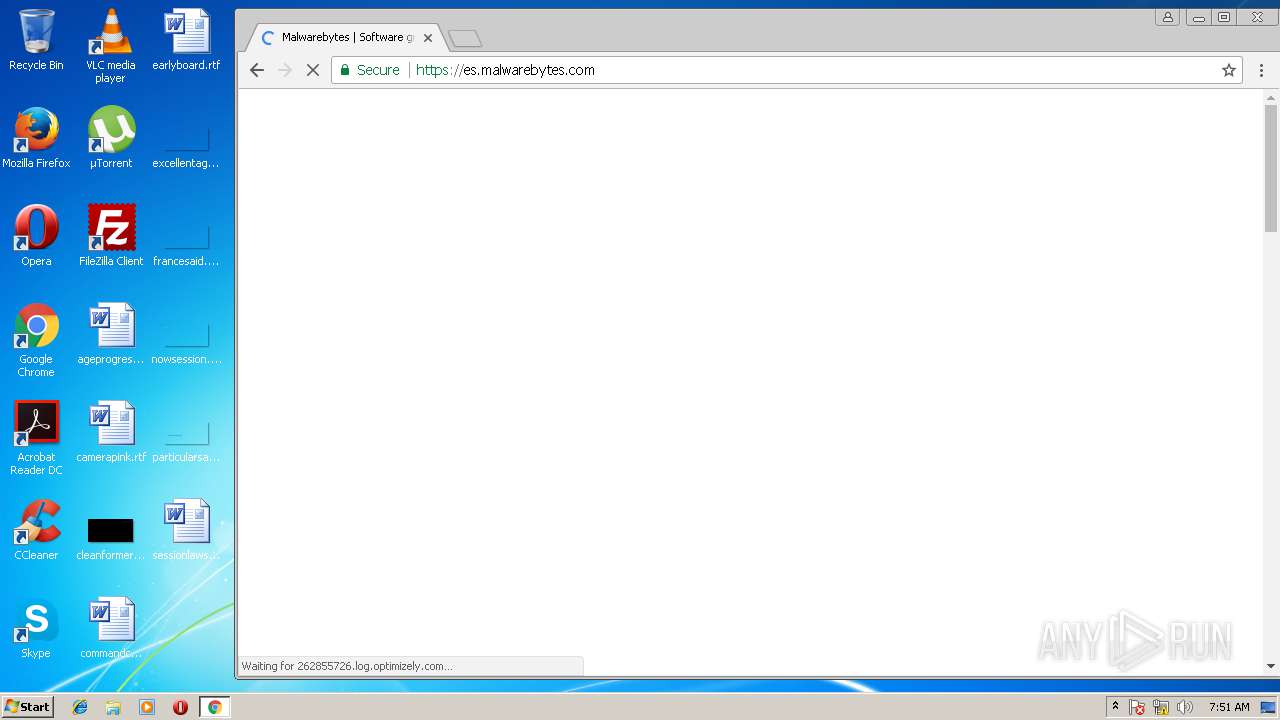Switch to Chrome window on taskbar
1280x720 pixels.
(214, 707)
